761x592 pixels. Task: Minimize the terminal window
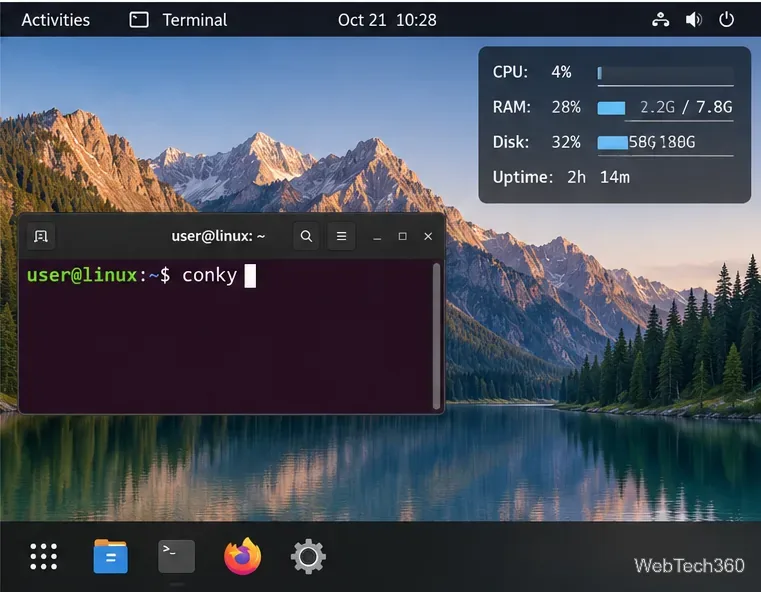point(377,237)
